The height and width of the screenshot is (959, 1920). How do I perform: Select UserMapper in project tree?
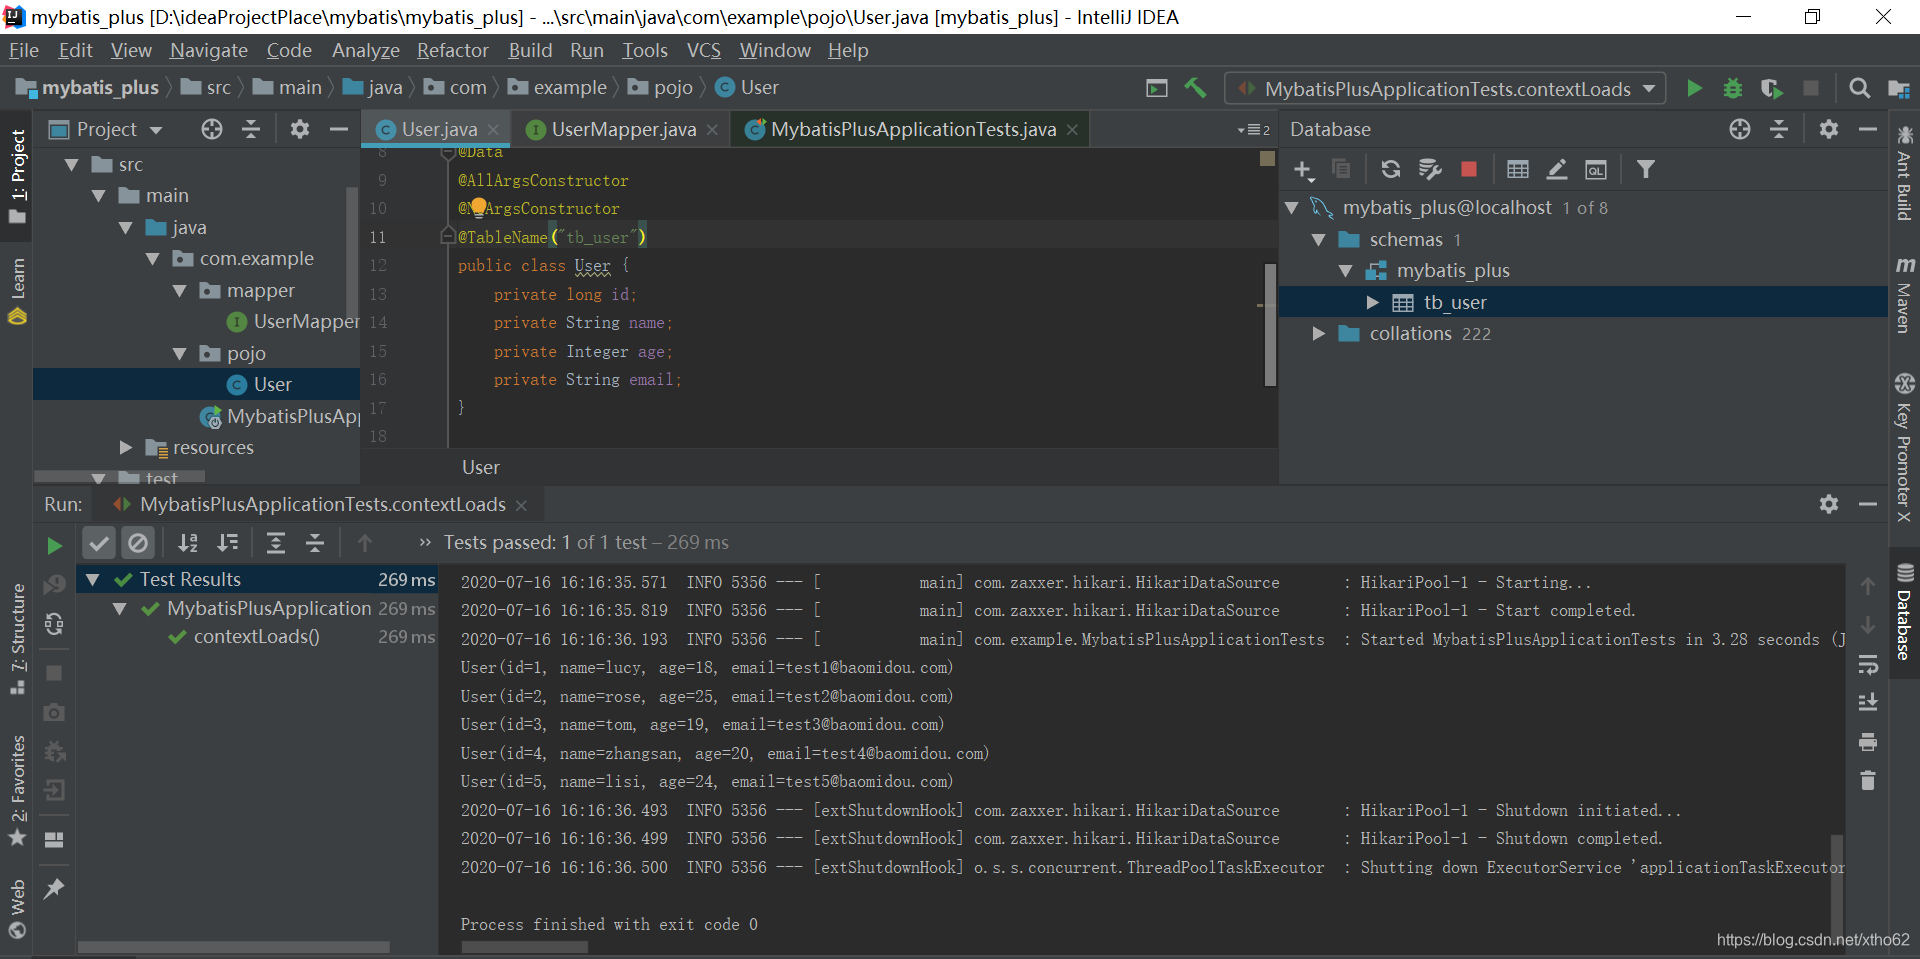(304, 321)
